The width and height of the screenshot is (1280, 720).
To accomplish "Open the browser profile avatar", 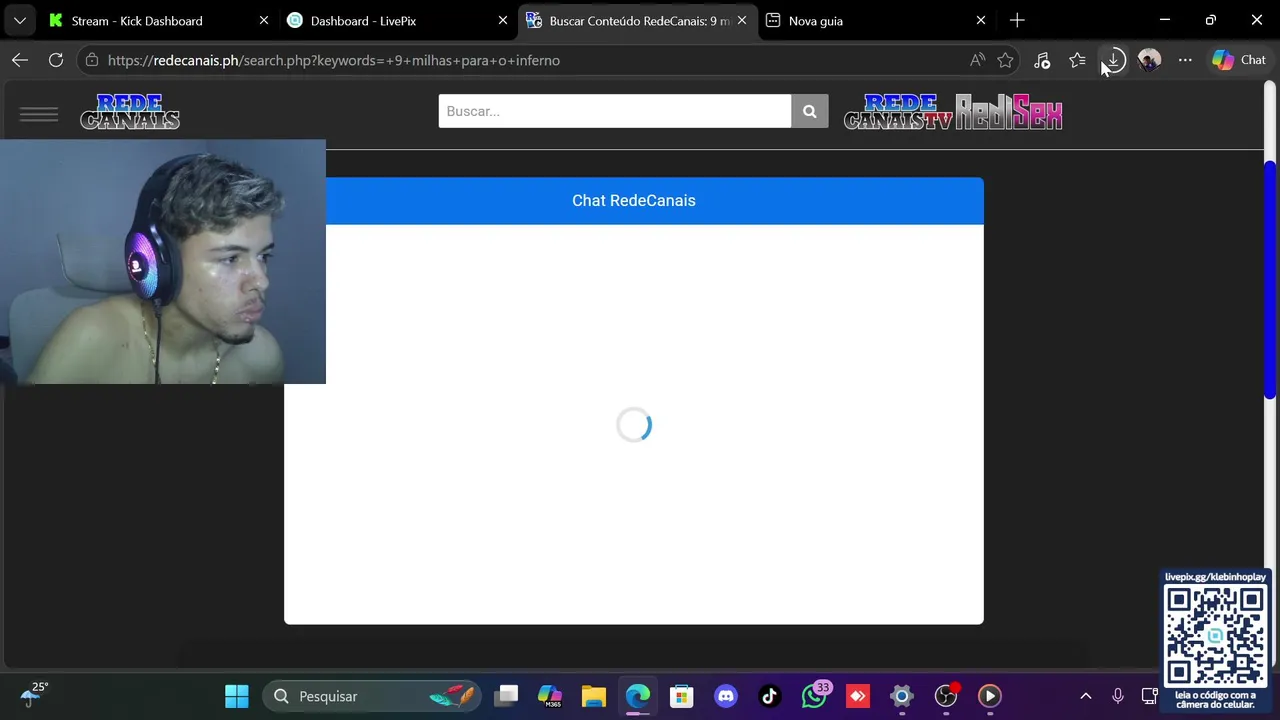I will [x=1149, y=60].
